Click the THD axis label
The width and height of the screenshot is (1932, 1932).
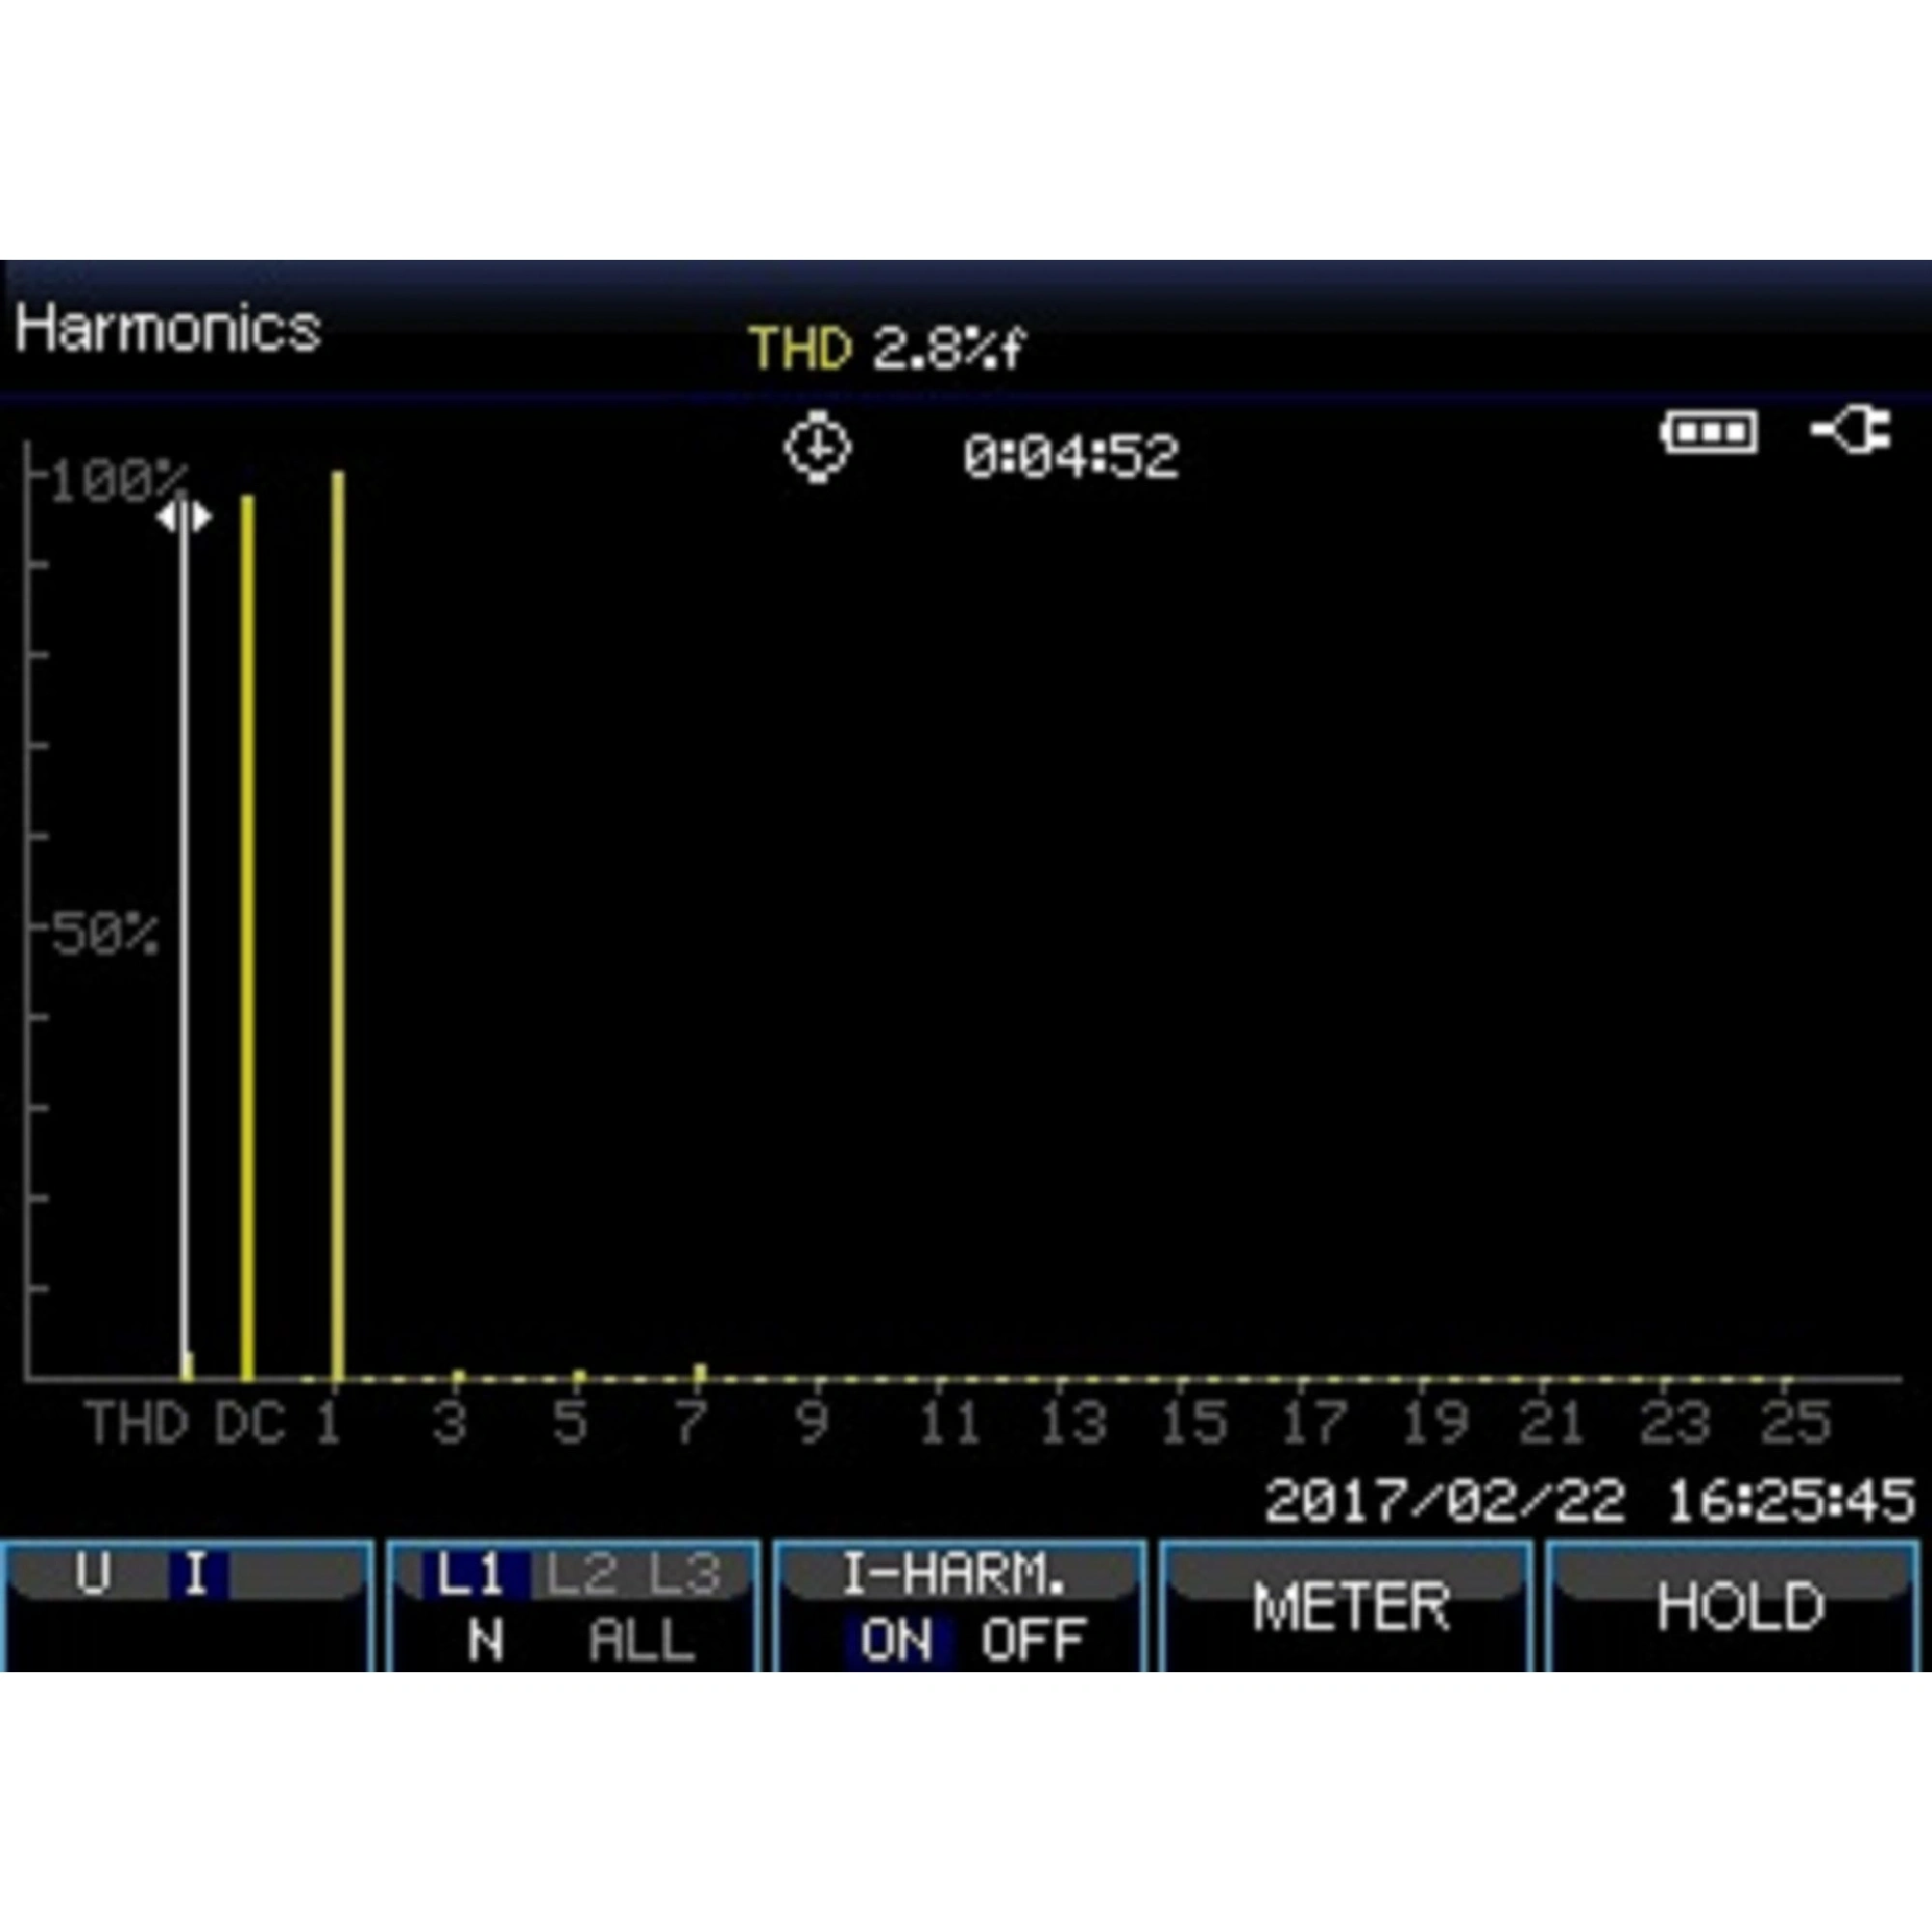[137, 1423]
